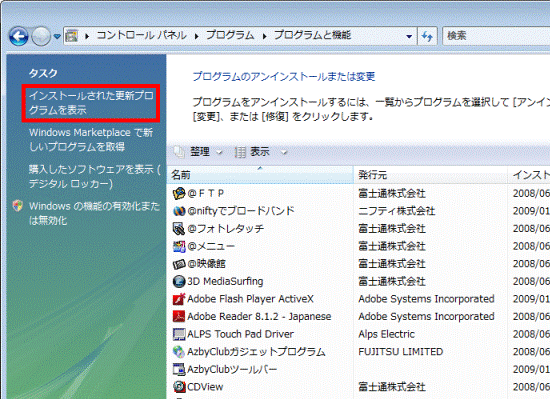The image size is (550, 399).
Task: Click publisher FUJITSU LIMITED in the list
Action: click(x=401, y=352)
